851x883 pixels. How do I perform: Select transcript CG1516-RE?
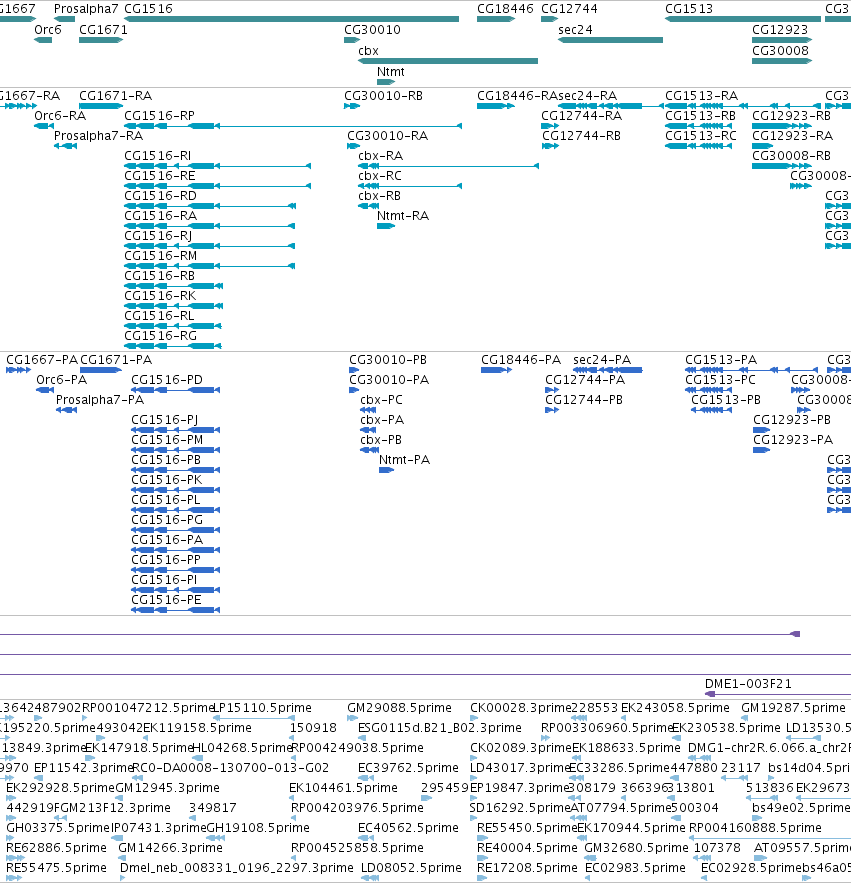pos(217,186)
